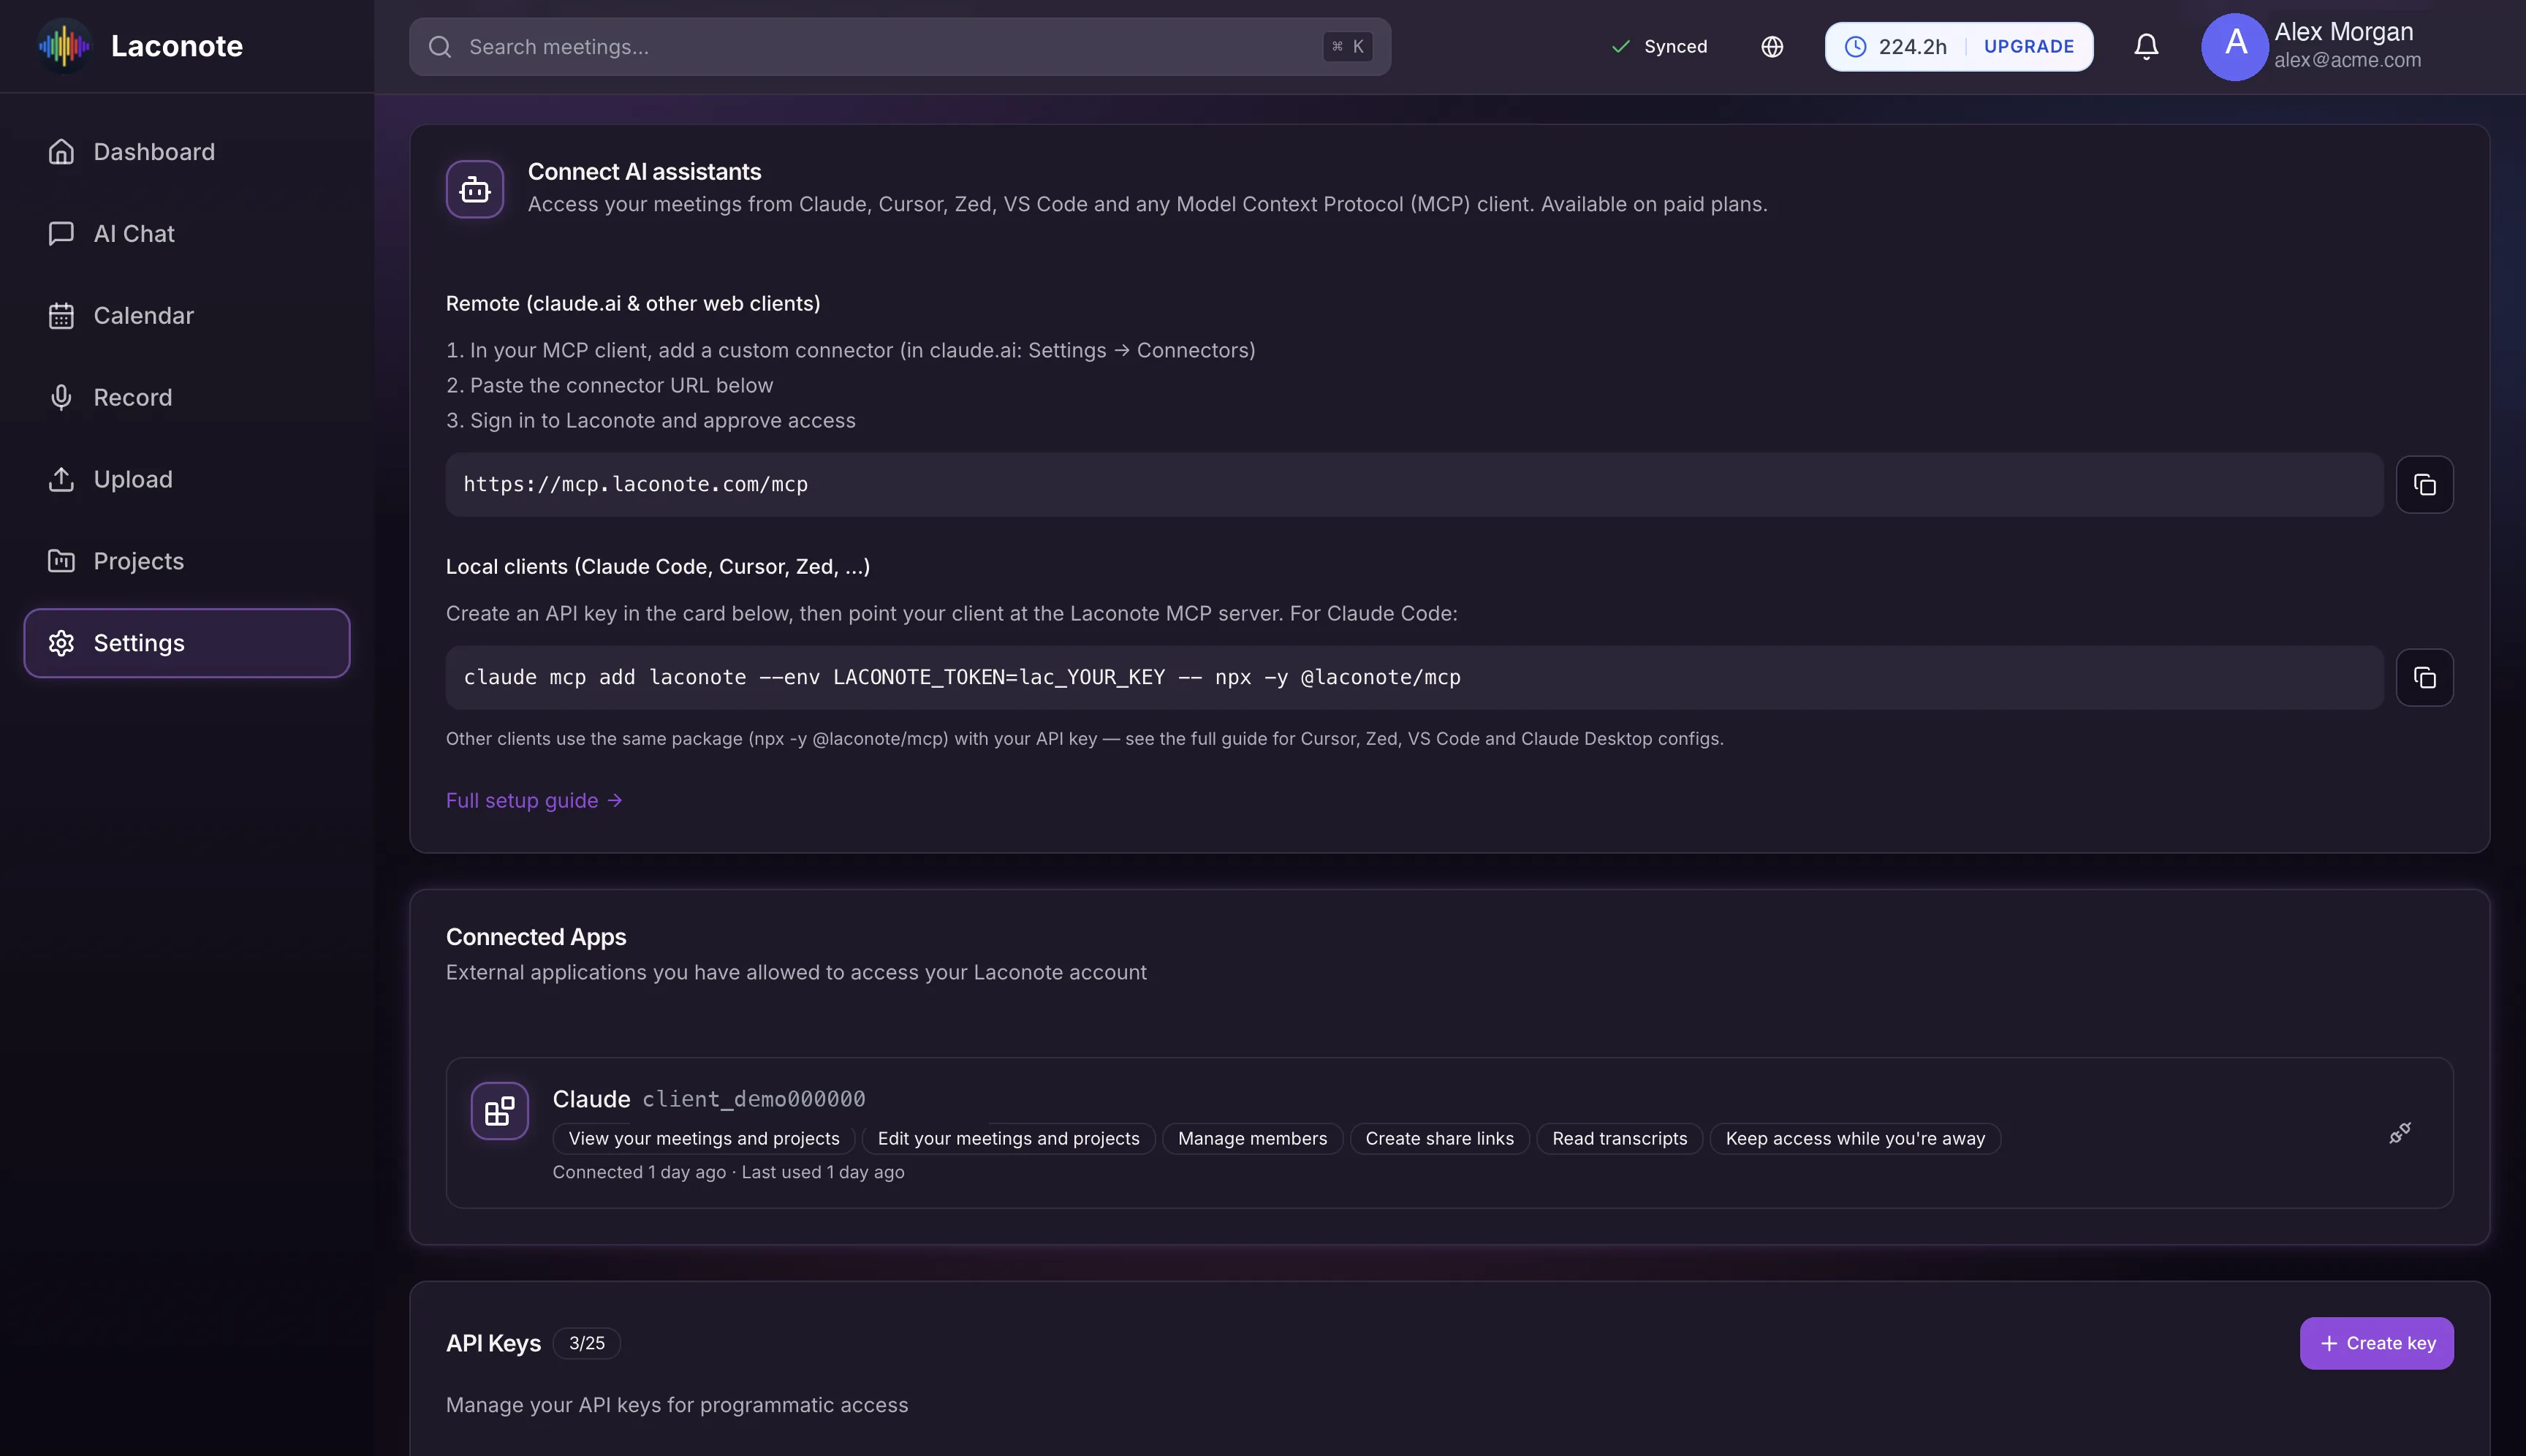Open notifications via the bell icon
This screenshot has width=2526, height=1456.
(2146, 47)
